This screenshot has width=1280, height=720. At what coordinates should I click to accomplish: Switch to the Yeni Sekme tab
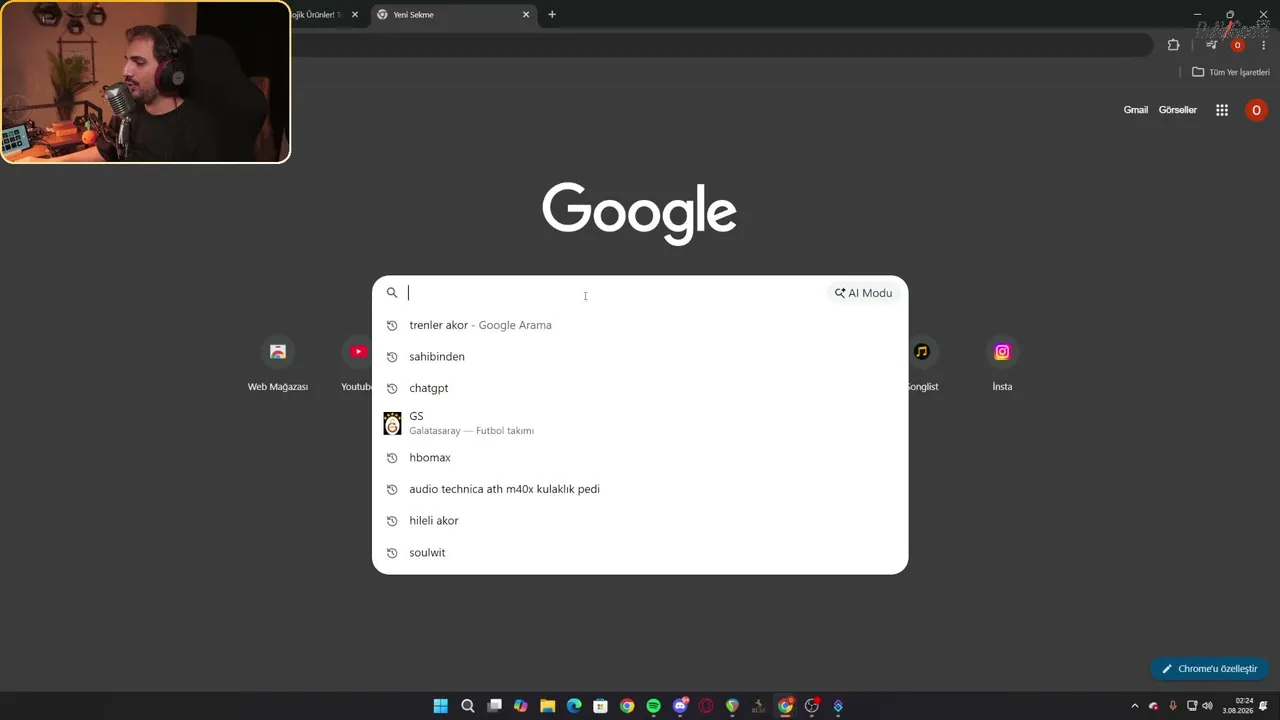click(x=452, y=15)
